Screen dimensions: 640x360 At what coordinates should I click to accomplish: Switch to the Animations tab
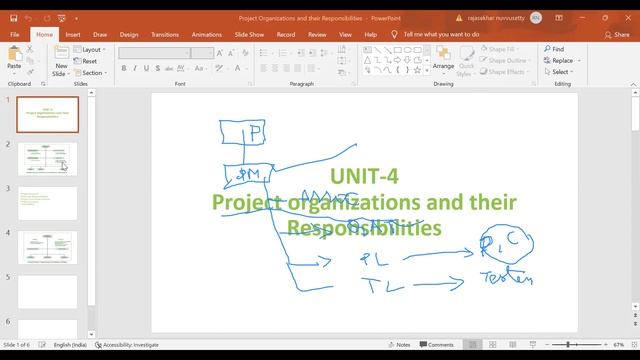[207, 35]
